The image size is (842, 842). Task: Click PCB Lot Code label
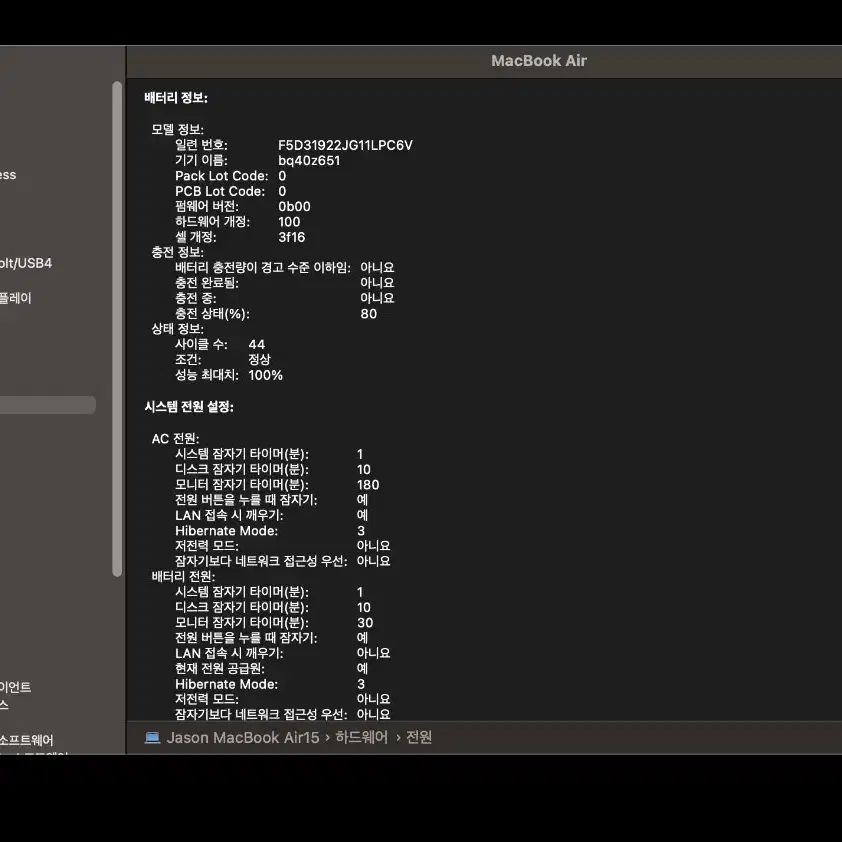pos(220,191)
